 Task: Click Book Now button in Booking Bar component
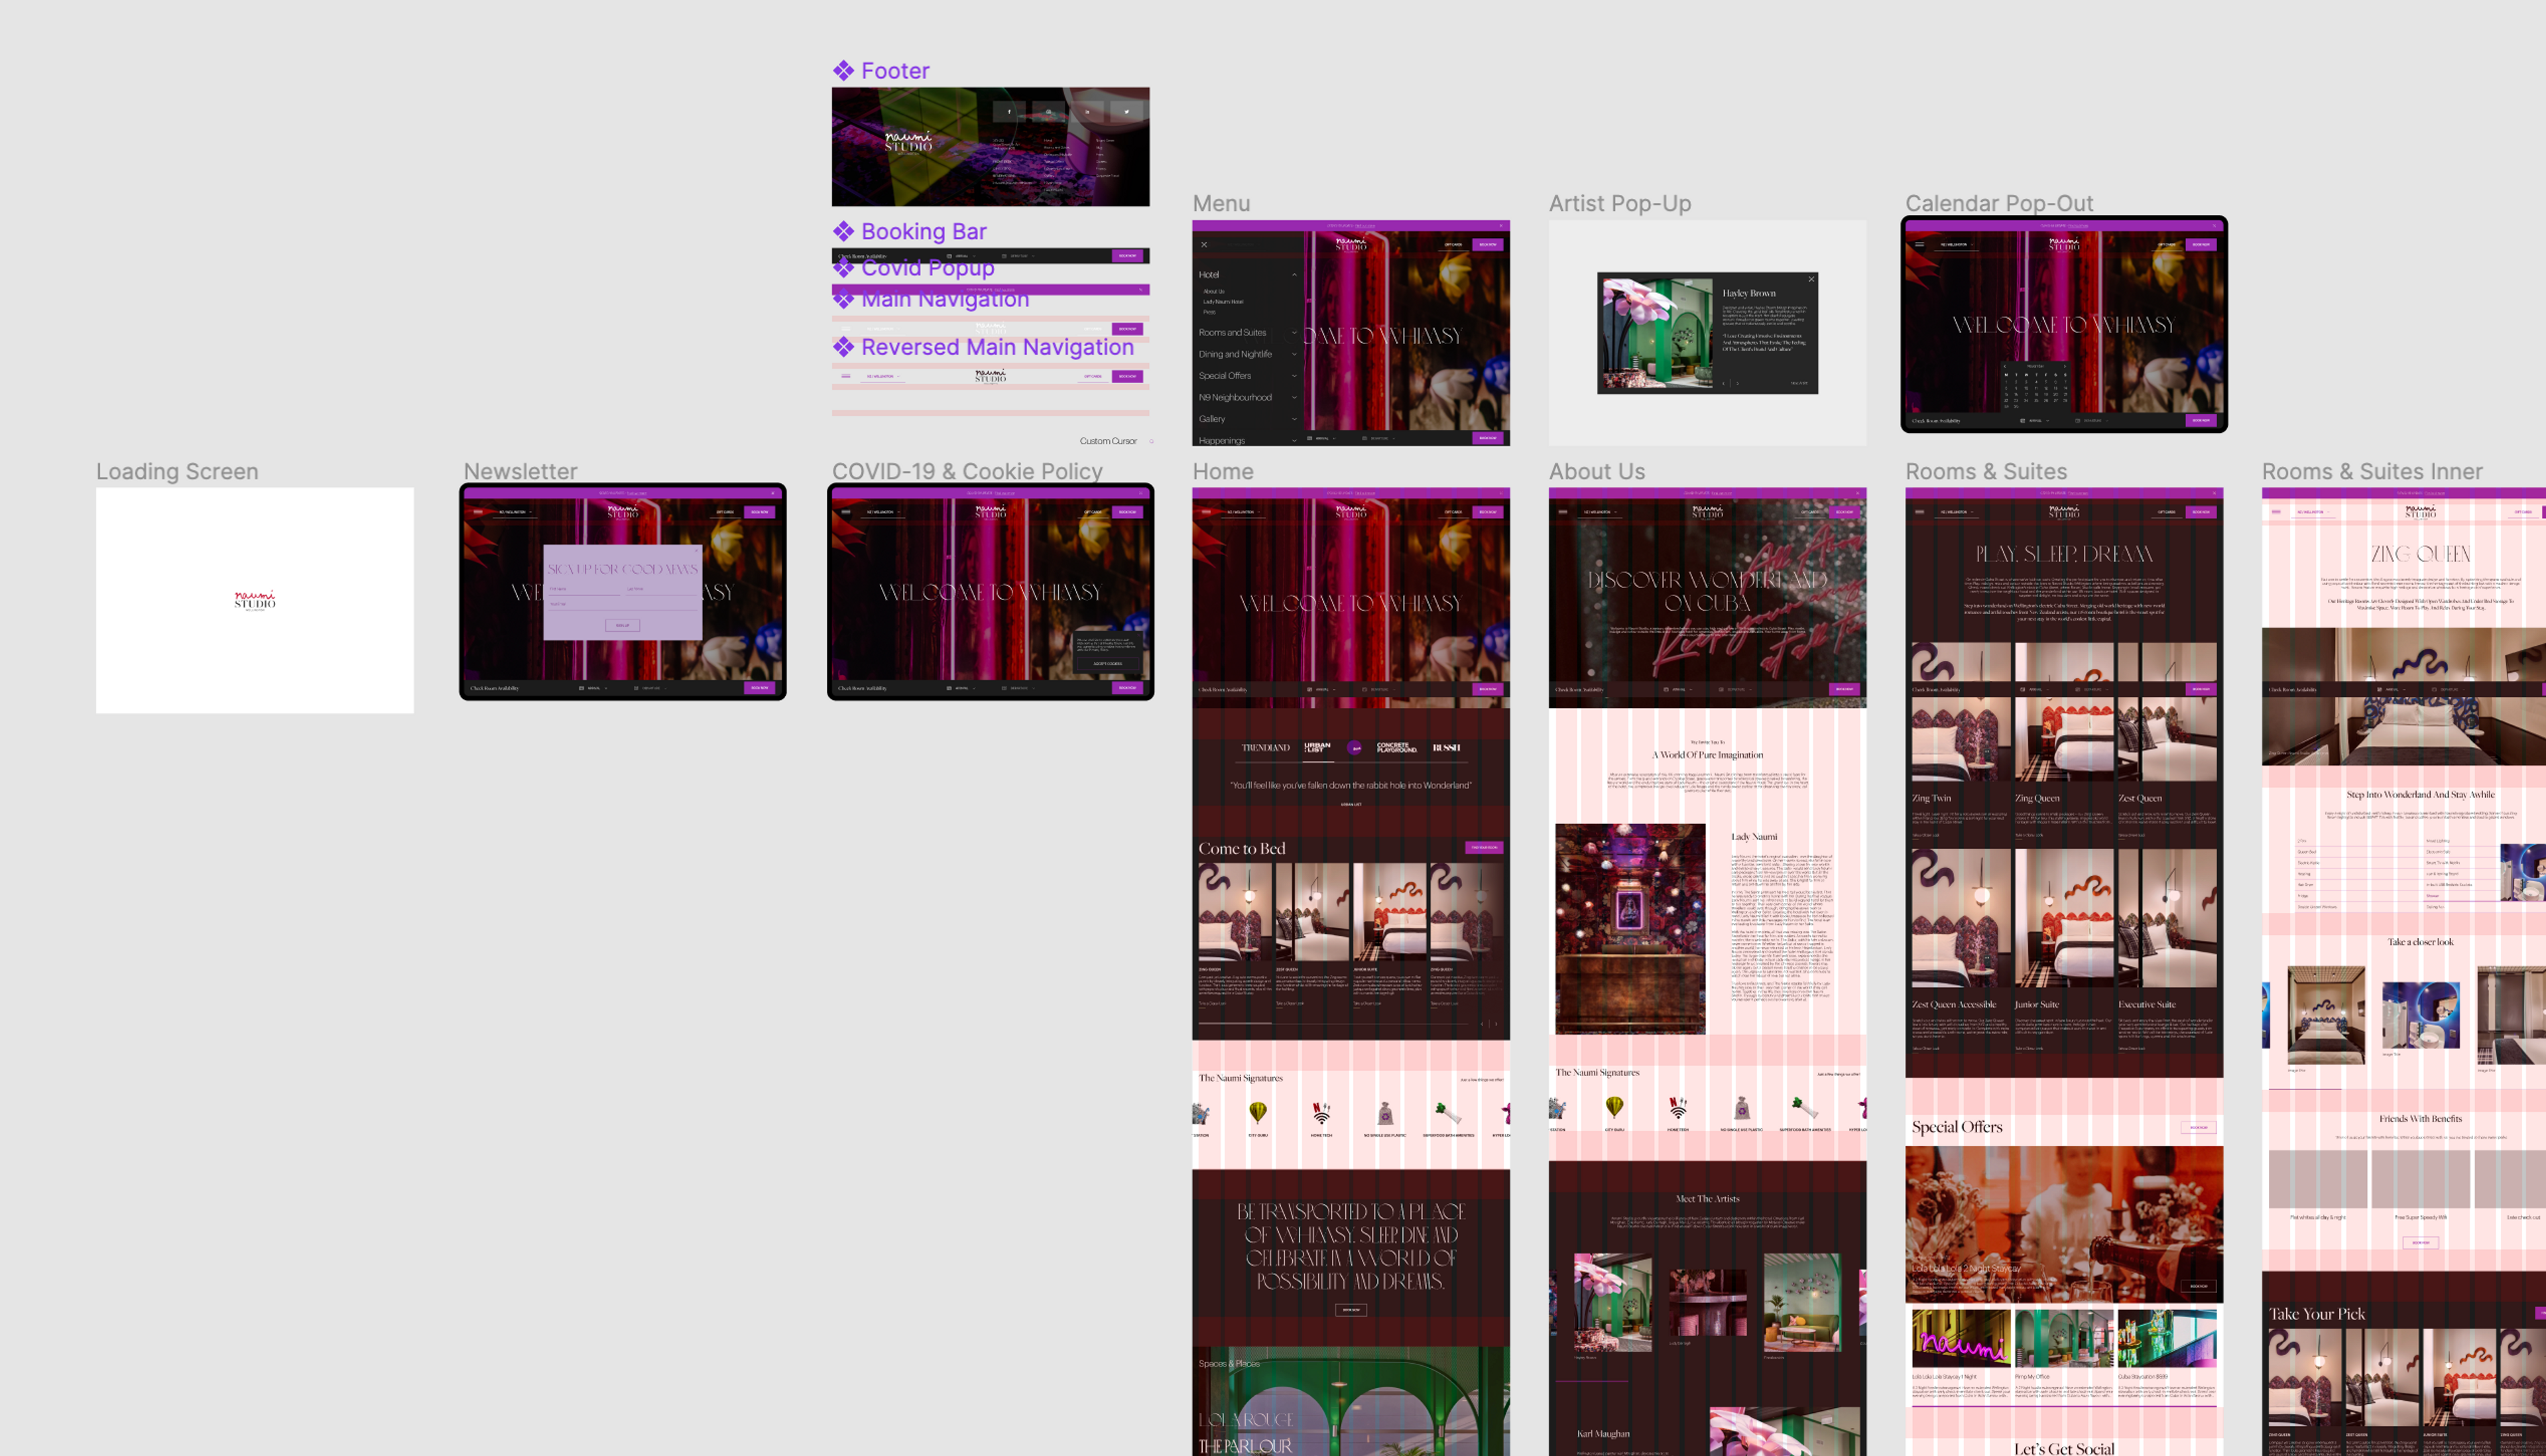pyautogui.click(x=1127, y=256)
